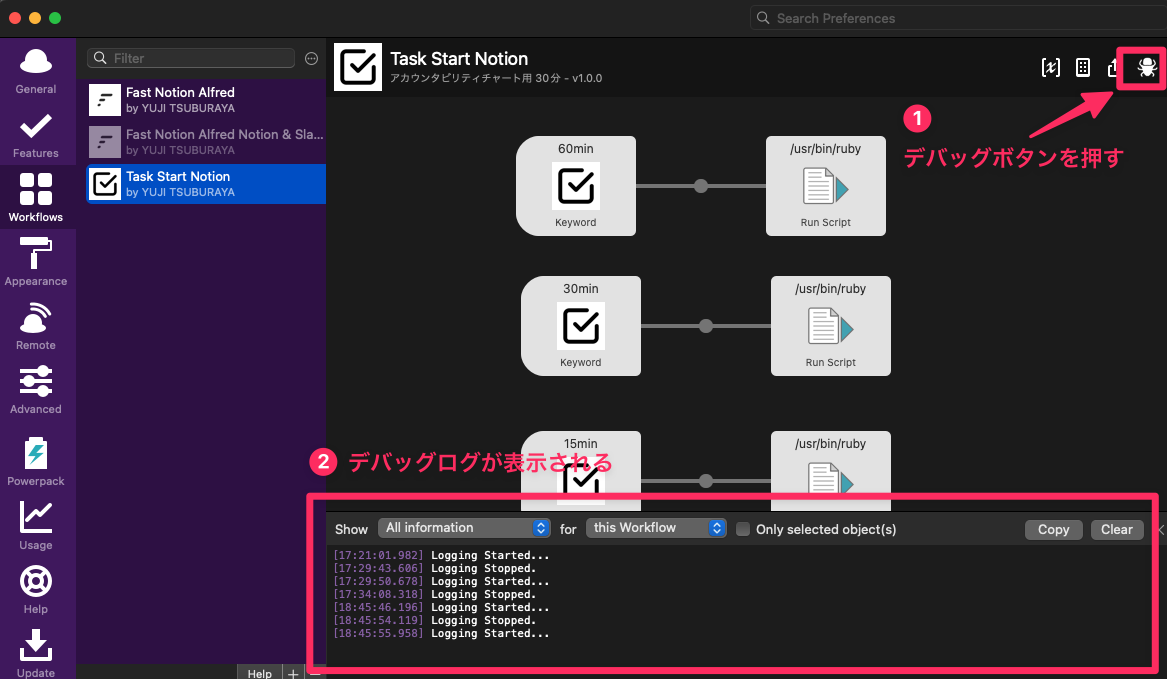The width and height of the screenshot is (1167, 679).
Task: Open the Usage statistics section
Action: point(36,526)
